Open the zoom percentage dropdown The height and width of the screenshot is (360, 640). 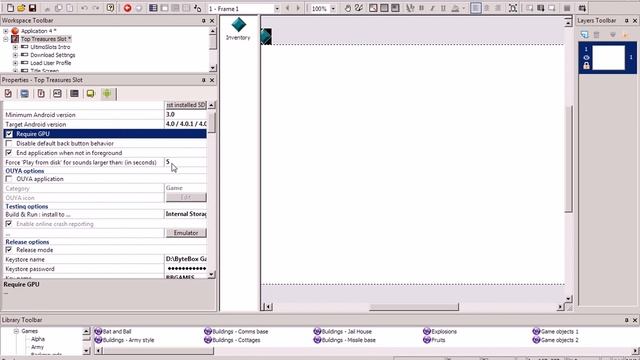pos(333,9)
